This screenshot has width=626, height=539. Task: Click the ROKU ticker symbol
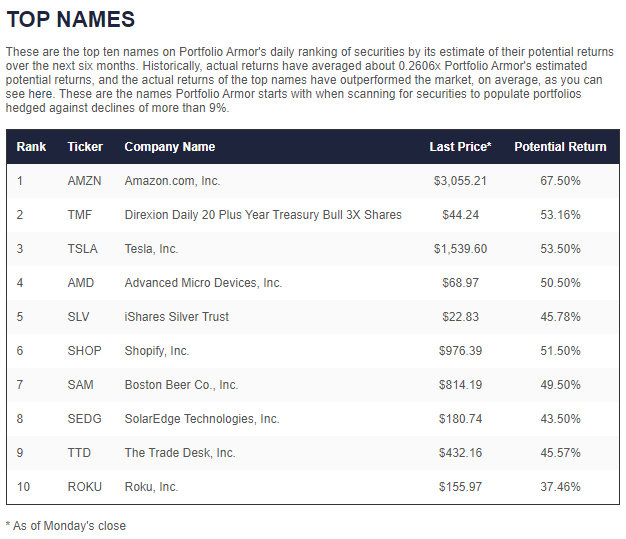(84, 487)
